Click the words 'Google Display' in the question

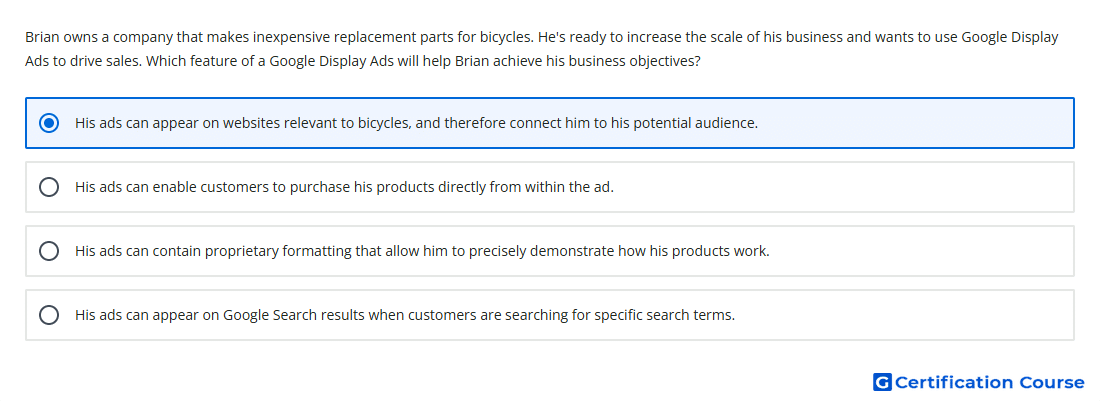coord(1010,37)
